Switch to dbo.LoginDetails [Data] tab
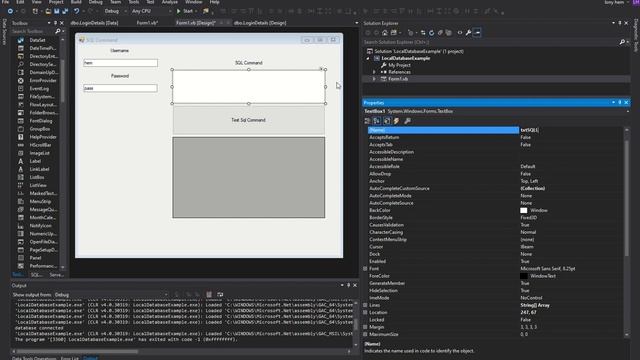640x360 pixels. coord(94,23)
